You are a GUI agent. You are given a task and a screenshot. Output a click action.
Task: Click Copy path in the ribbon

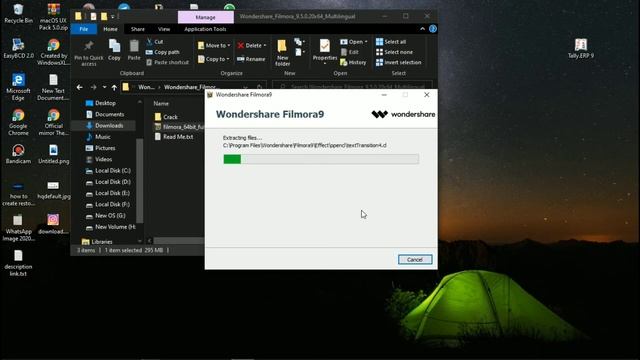point(162,52)
